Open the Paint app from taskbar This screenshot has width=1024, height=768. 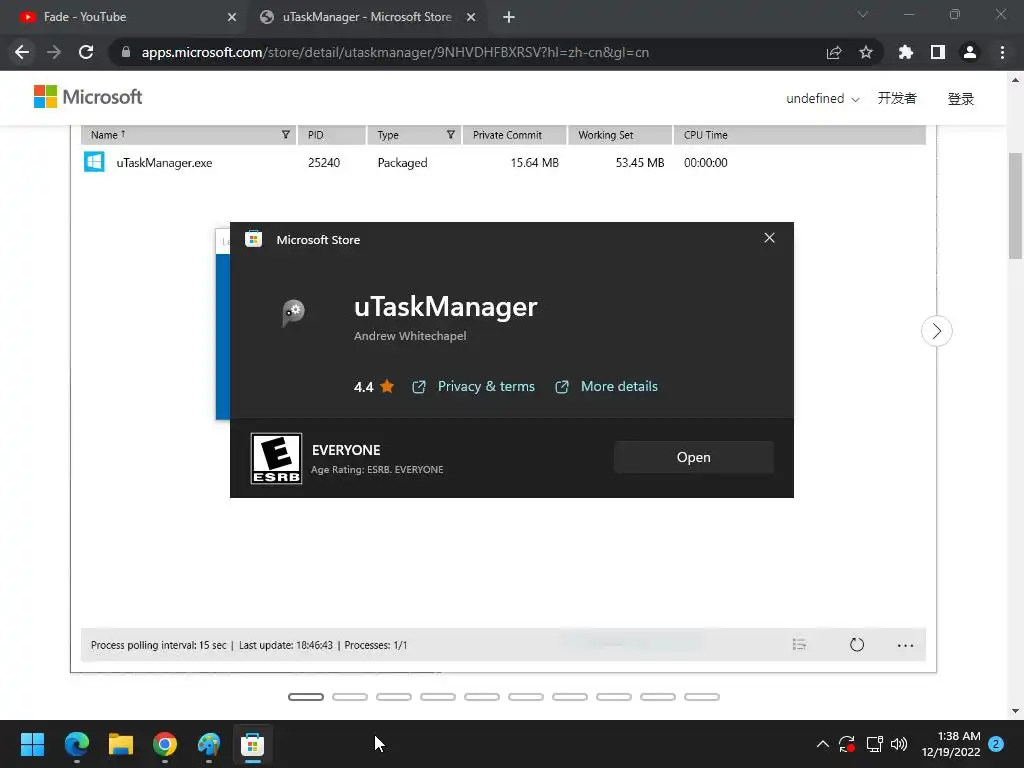tap(209, 744)
